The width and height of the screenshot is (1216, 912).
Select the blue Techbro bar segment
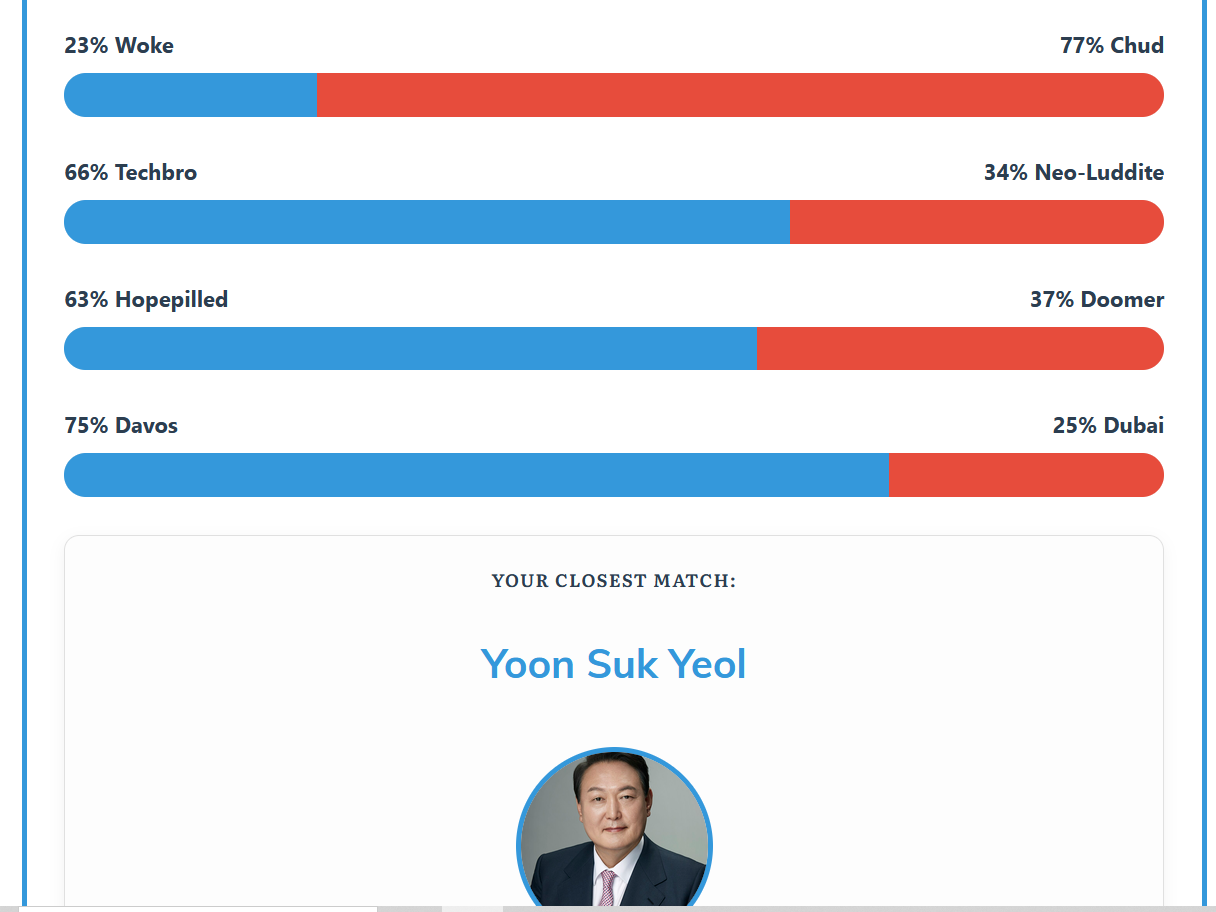coord(427,222)
